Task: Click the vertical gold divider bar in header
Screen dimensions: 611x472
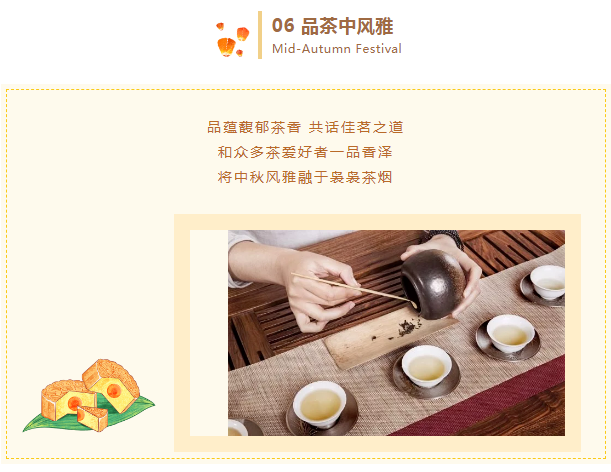Action: pyautogui.click(x=260, y=35)
